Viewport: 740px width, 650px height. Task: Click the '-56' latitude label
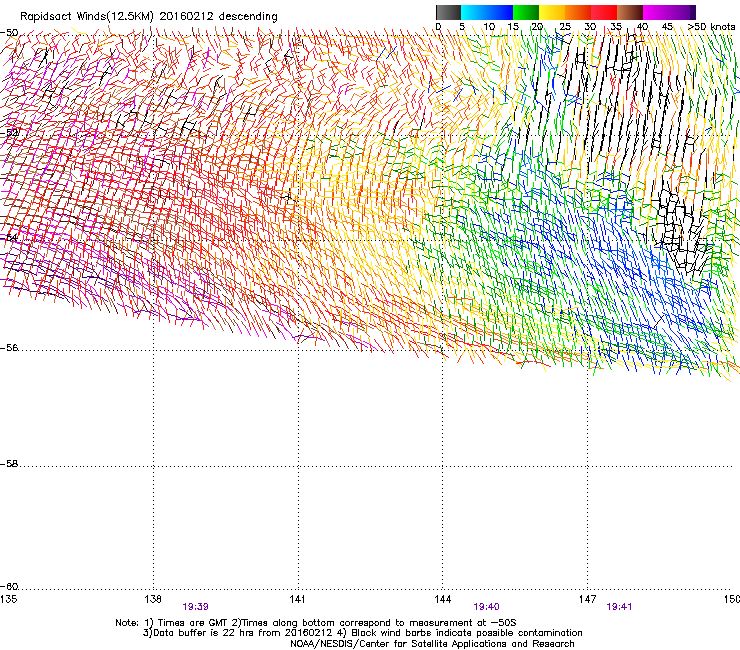[x=9, y=347]
